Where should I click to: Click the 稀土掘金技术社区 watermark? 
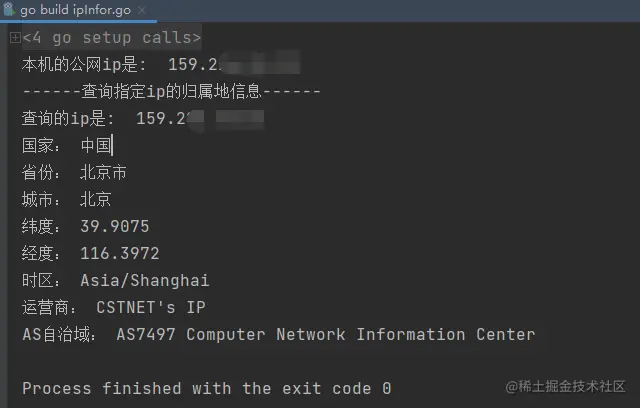coord(565,386)
